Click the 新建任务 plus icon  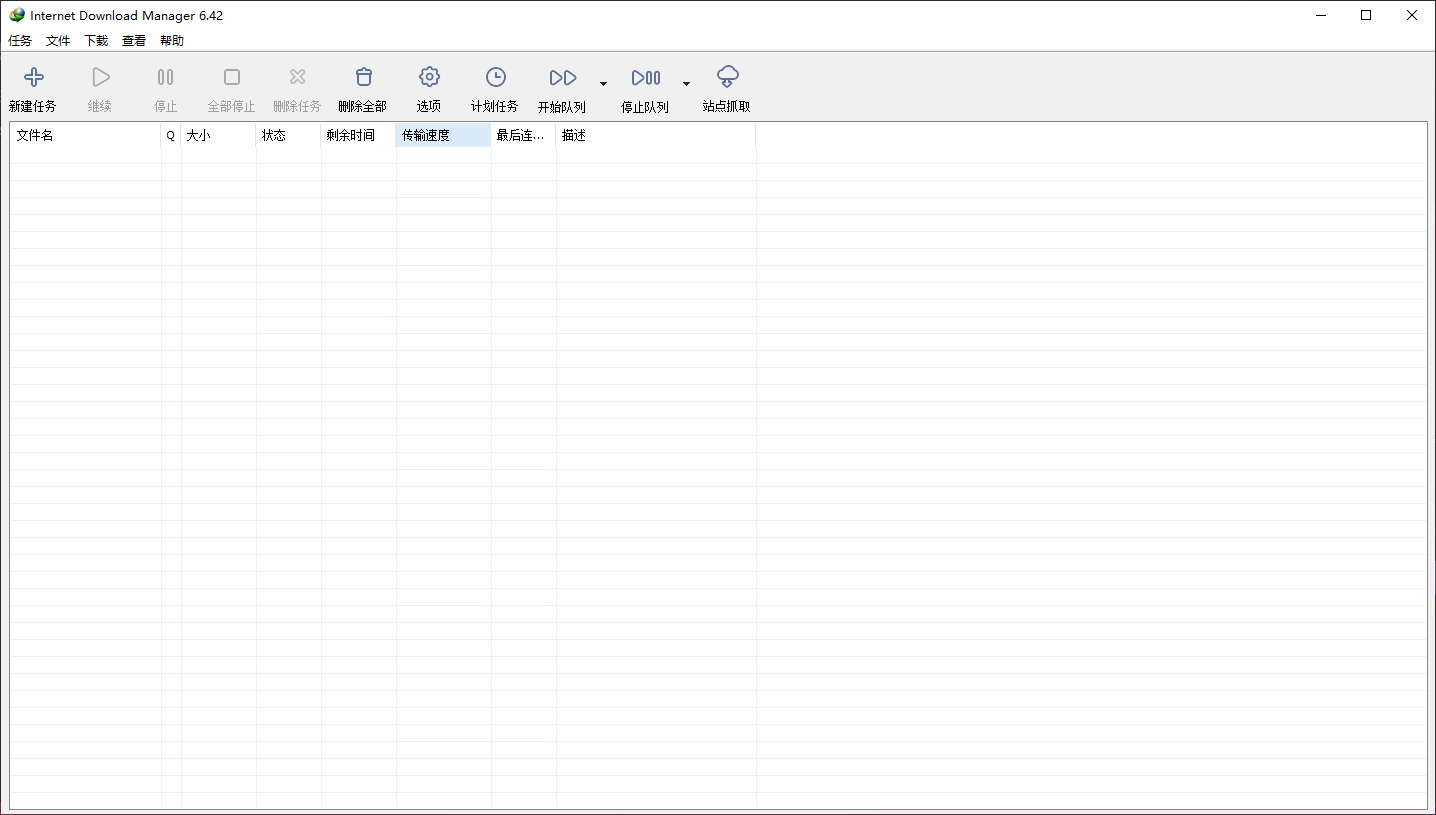33,77
